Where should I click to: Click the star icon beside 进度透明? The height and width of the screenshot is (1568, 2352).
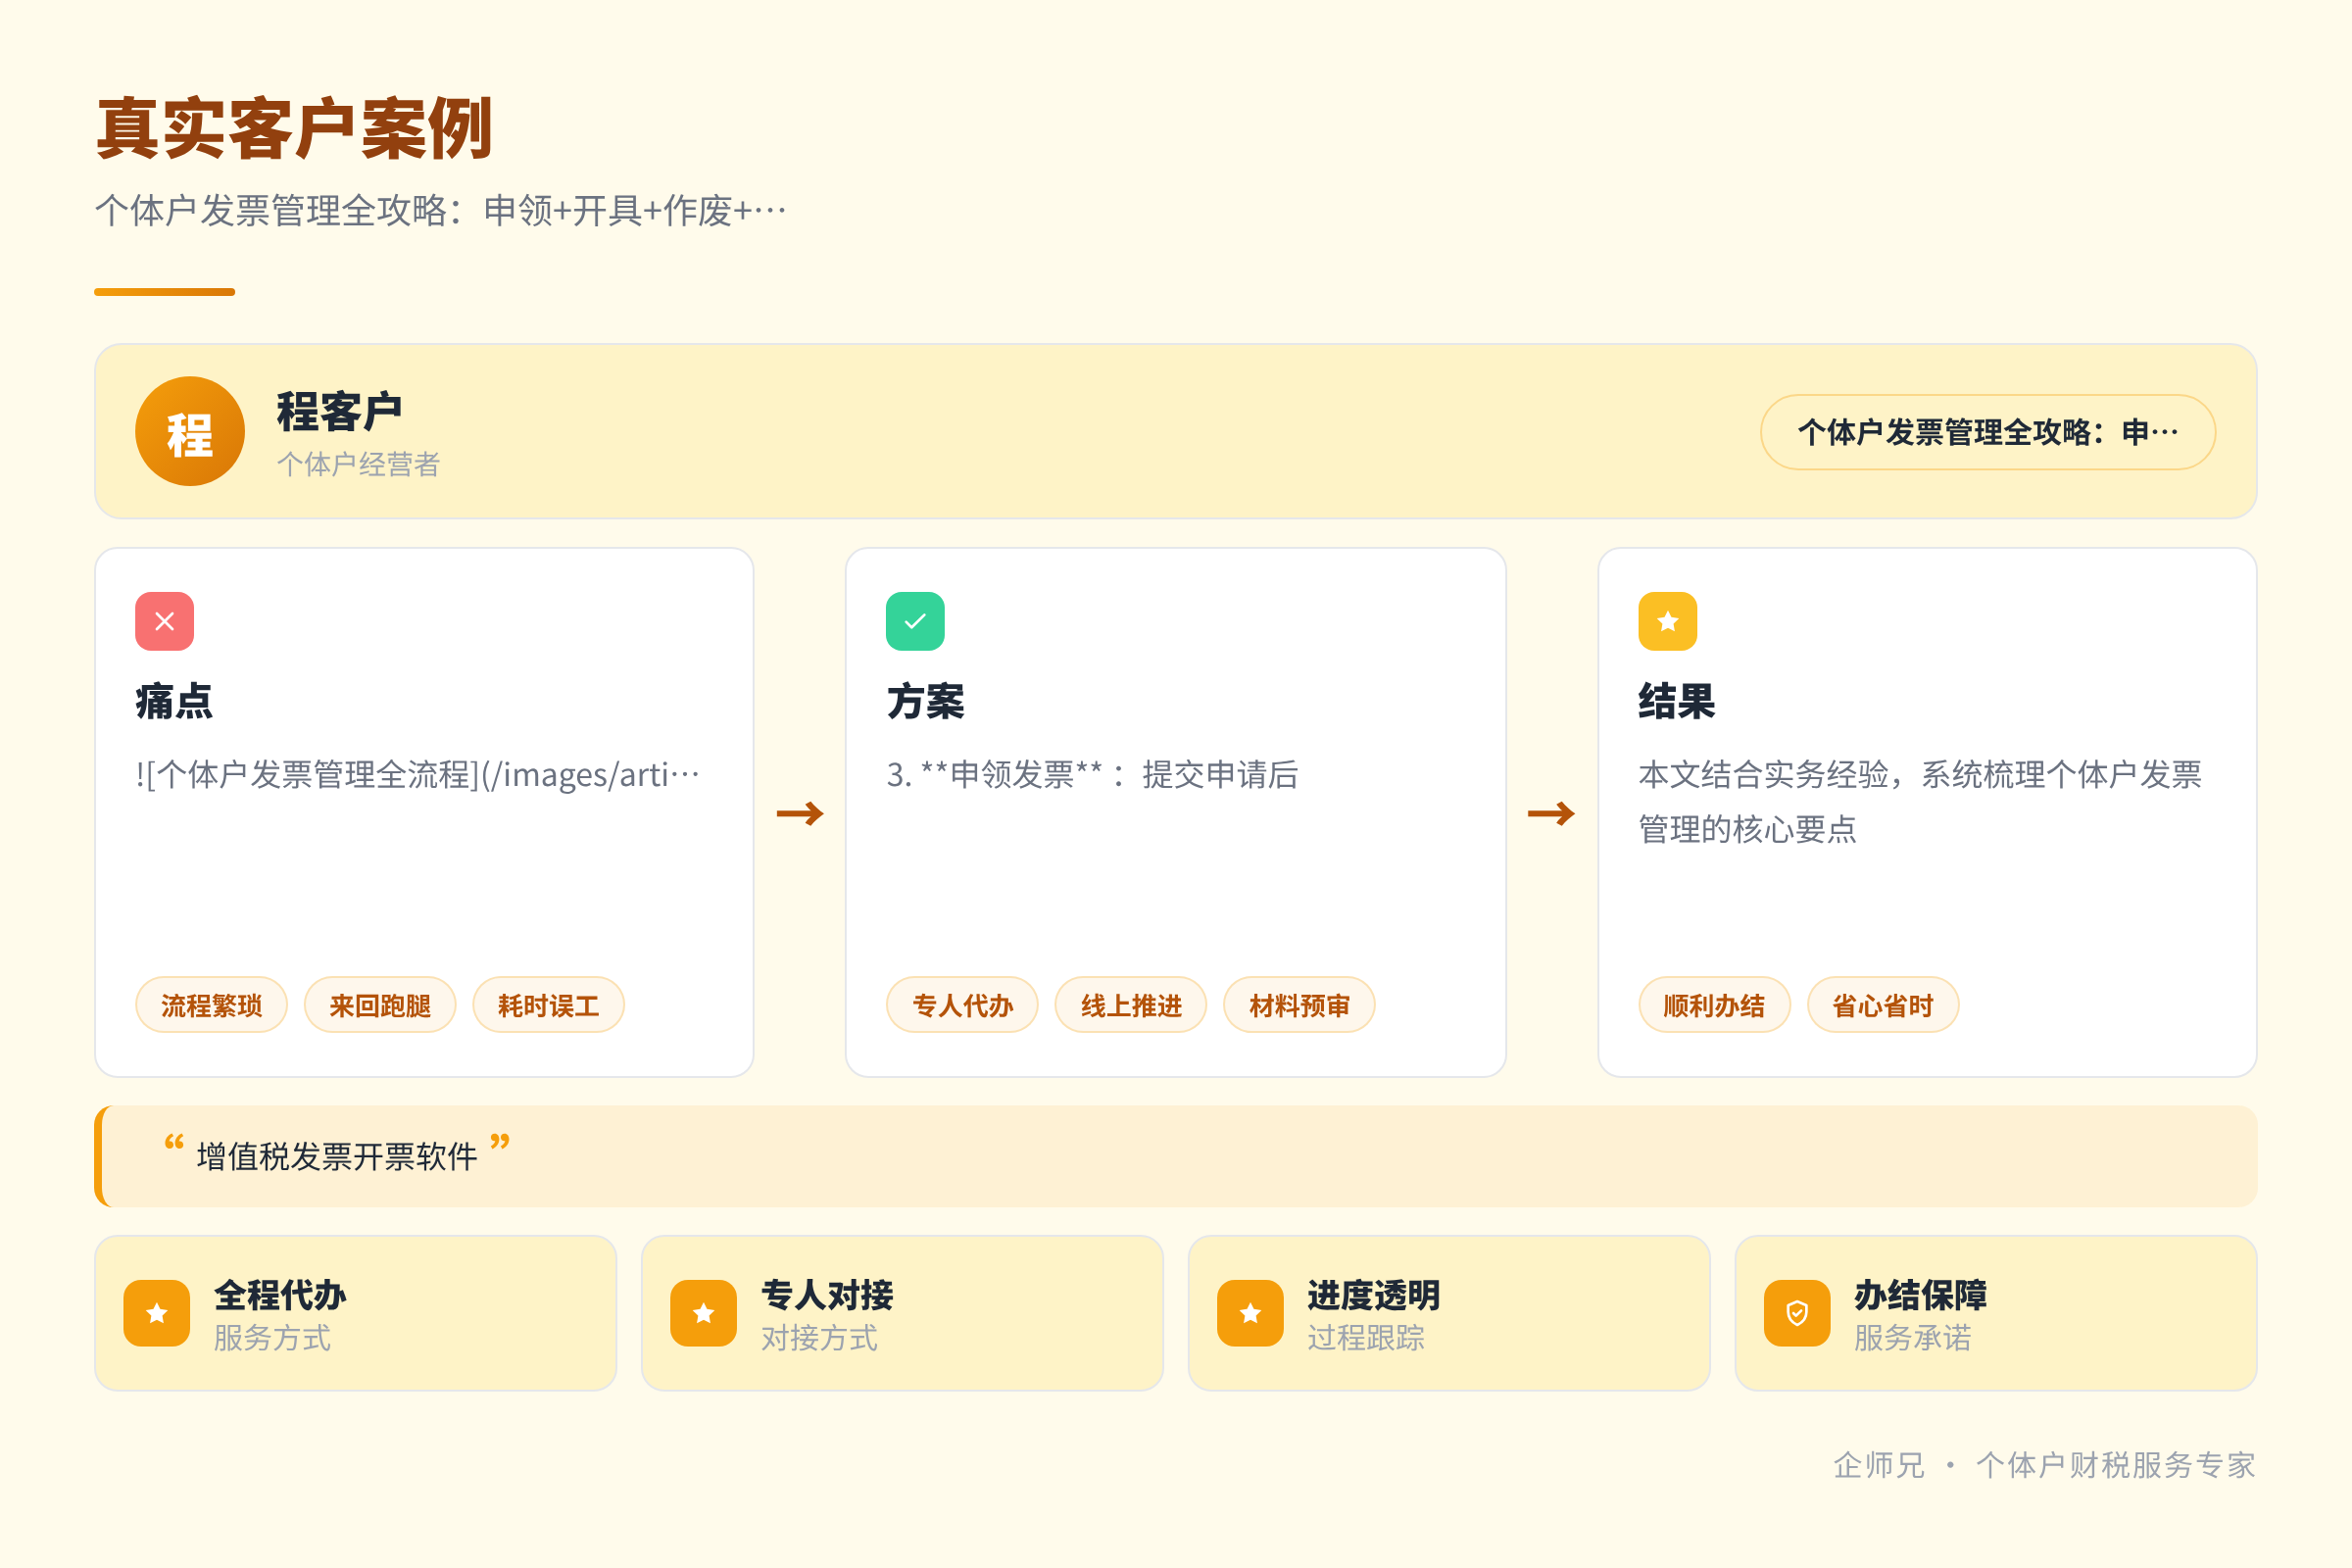(x=1250, y=1312)
